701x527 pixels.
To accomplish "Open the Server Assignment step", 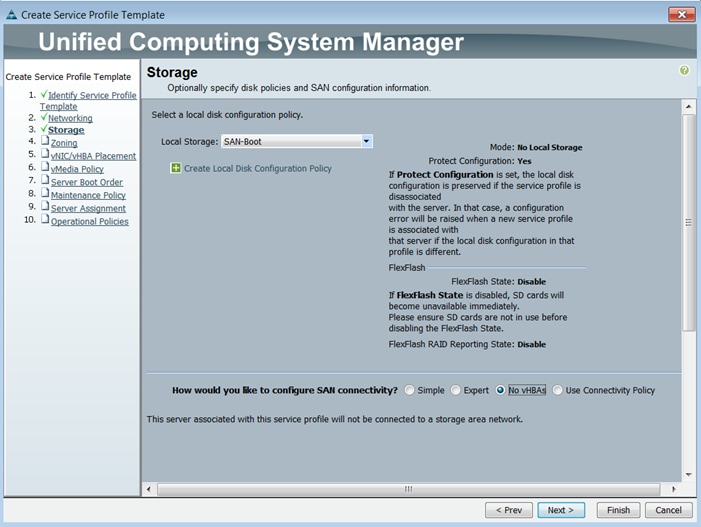I will 88,208.
